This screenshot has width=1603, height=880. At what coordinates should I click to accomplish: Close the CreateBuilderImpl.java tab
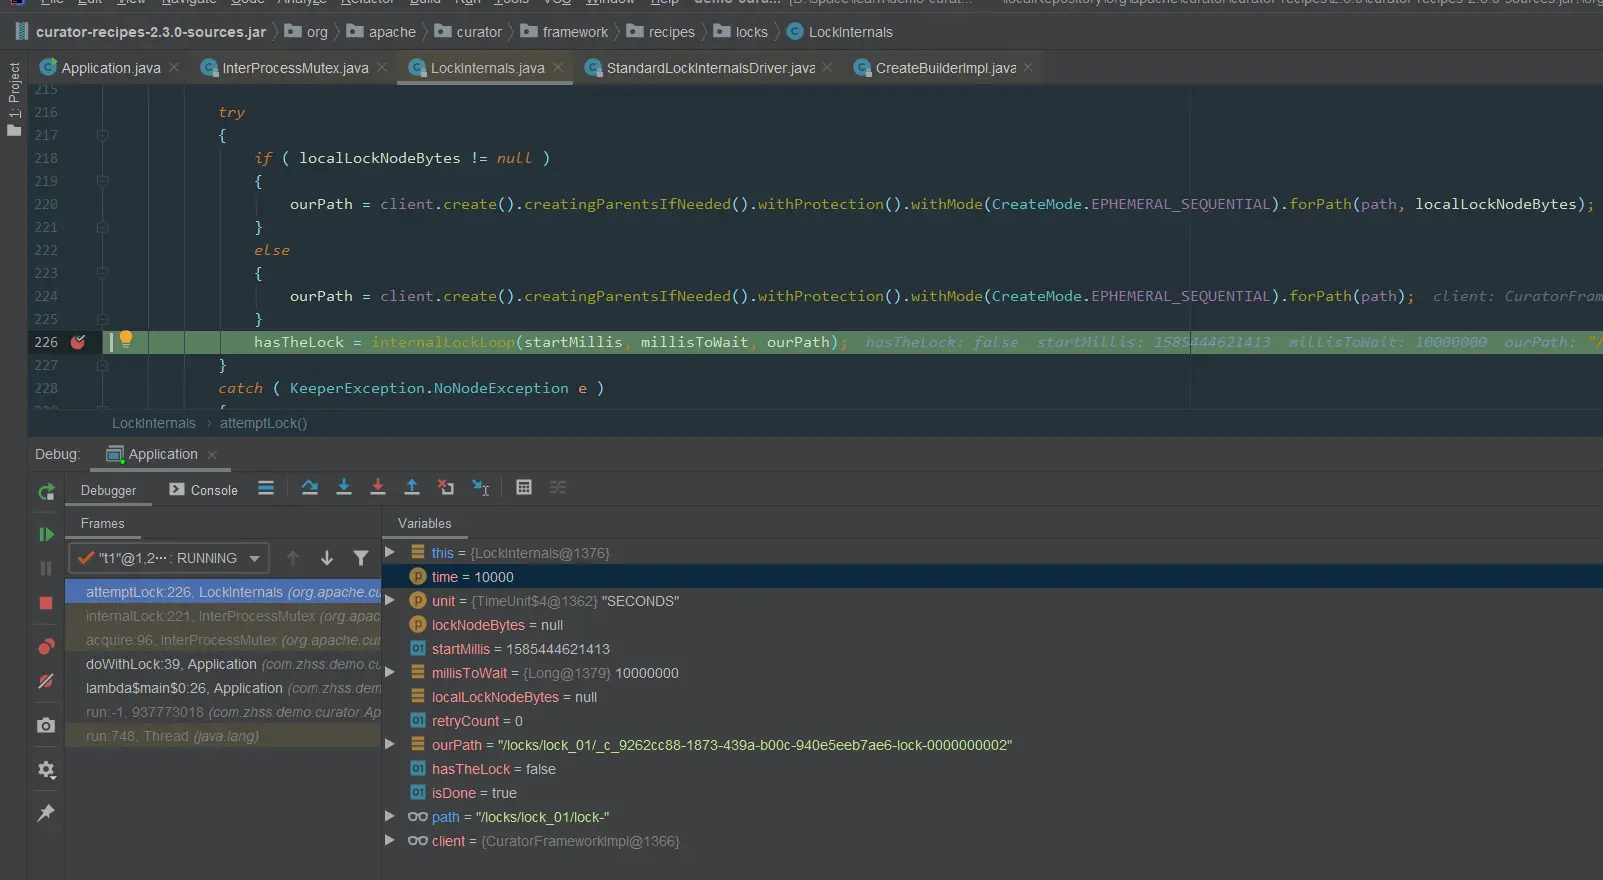pos(1028,68)
